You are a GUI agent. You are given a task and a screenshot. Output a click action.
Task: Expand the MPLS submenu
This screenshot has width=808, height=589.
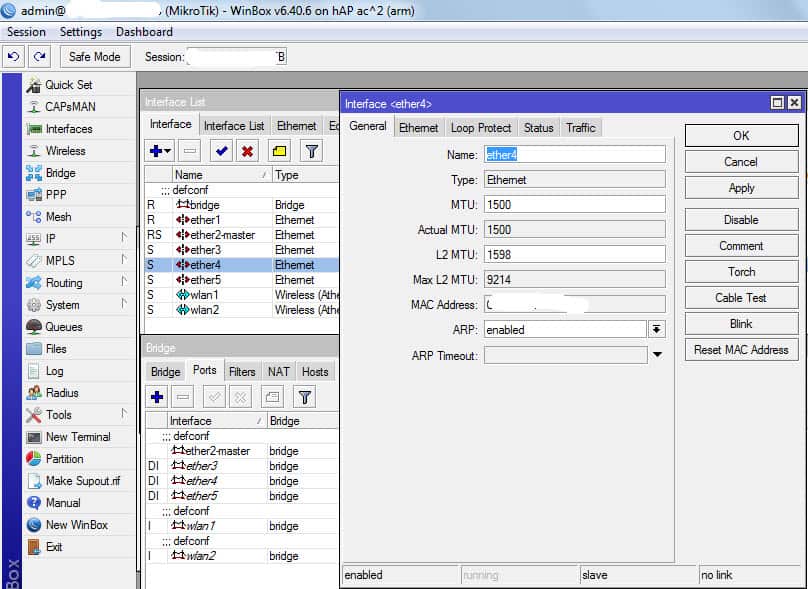point(124,260)
